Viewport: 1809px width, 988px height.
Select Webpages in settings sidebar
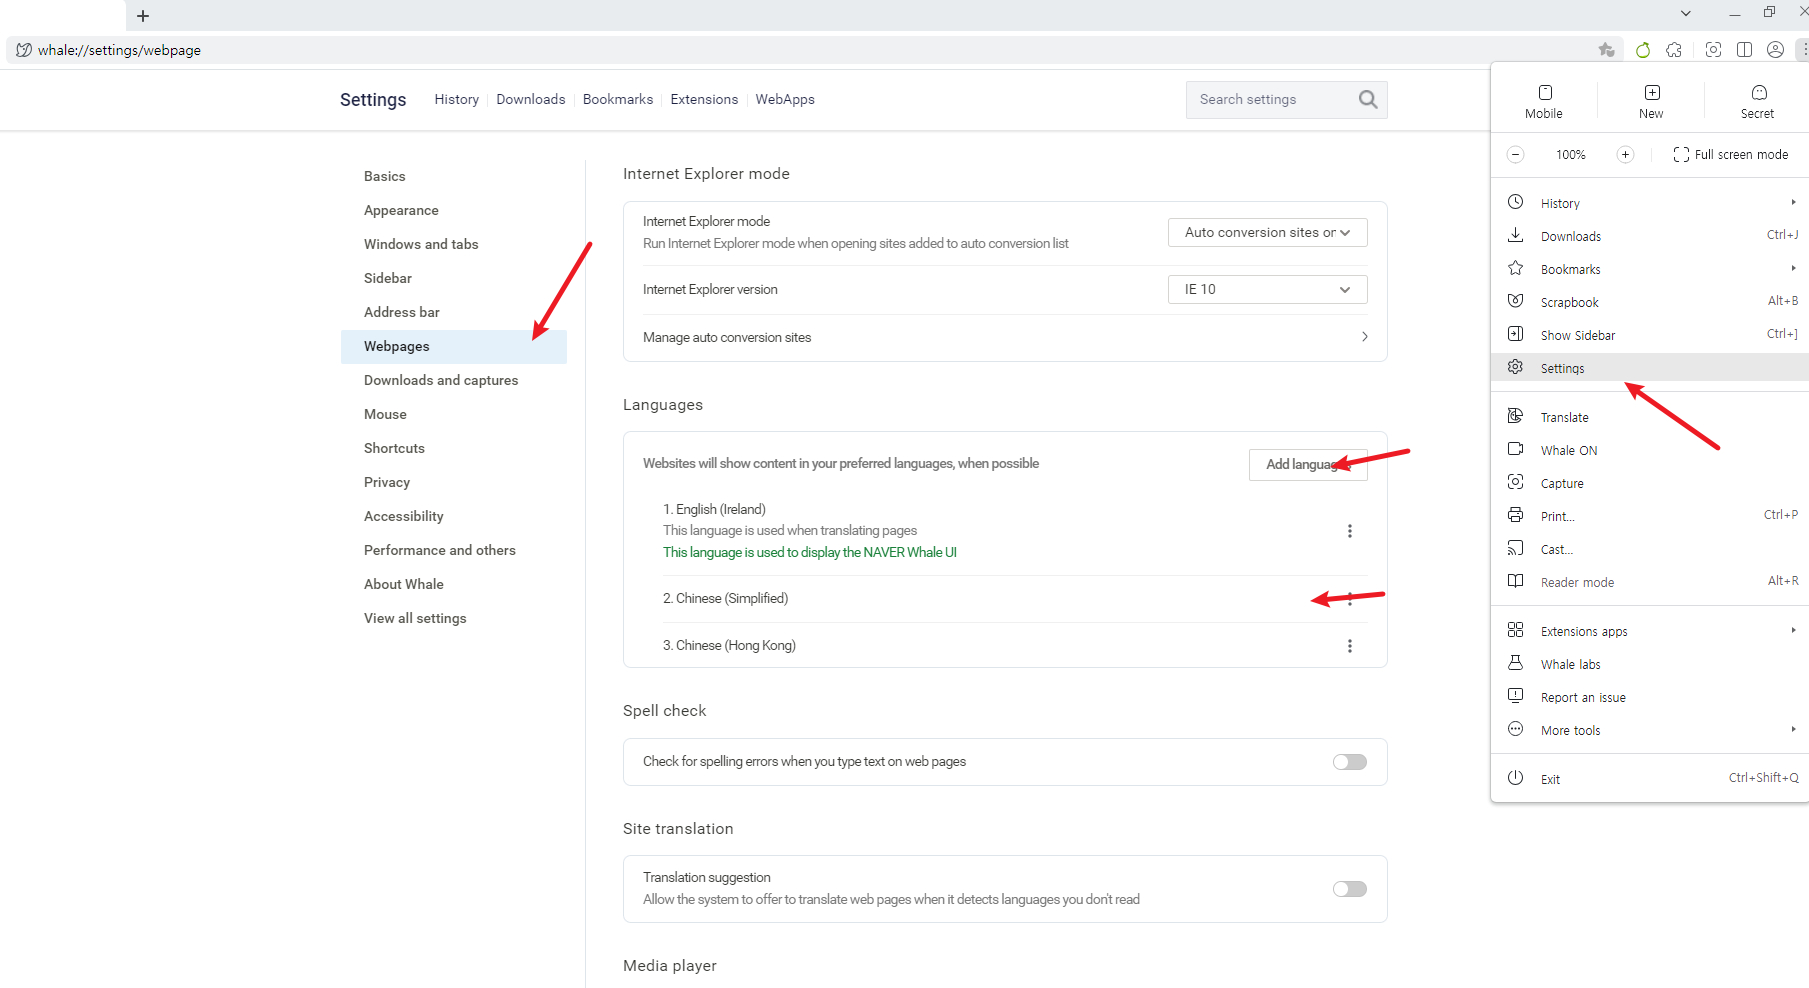[x=454, y=346]
